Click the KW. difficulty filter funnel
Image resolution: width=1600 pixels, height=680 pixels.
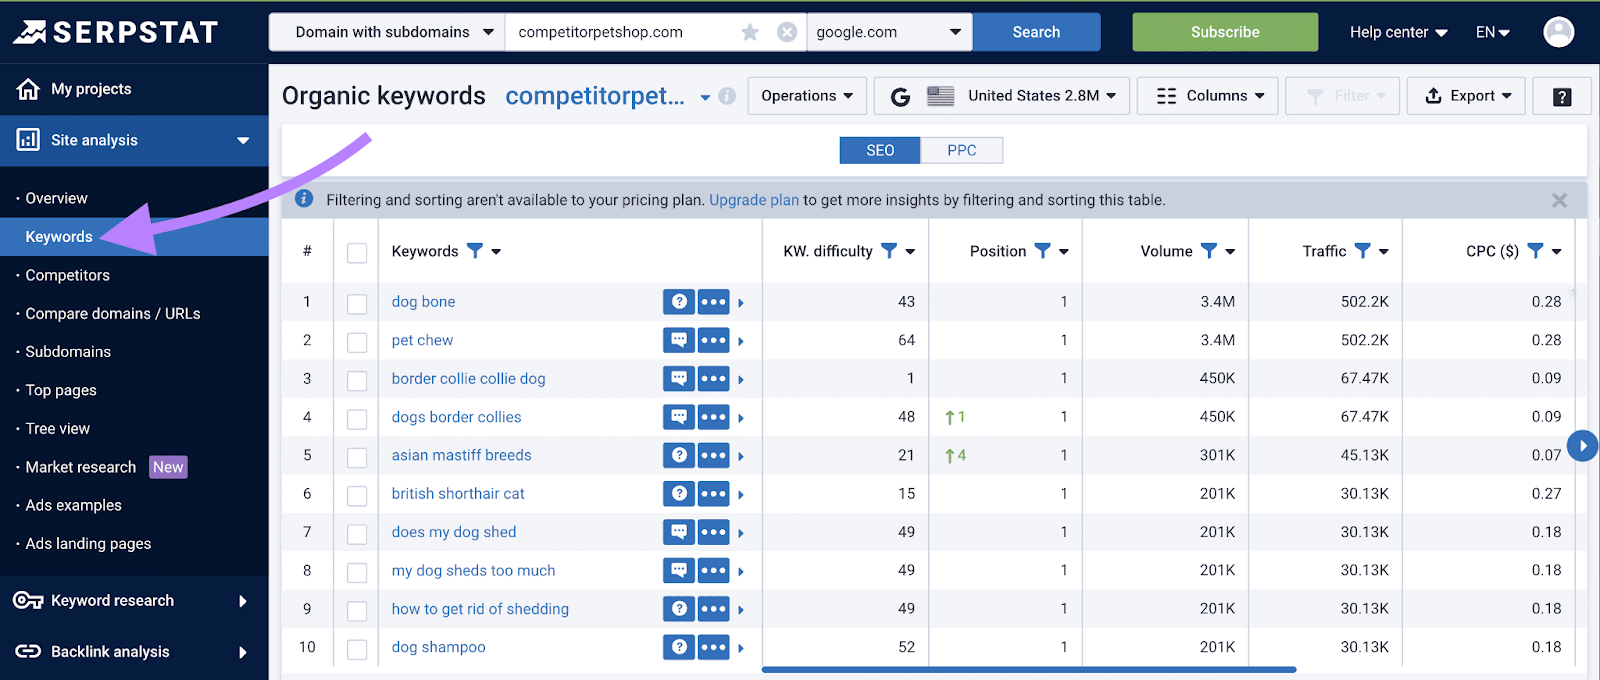pos(888,251)
